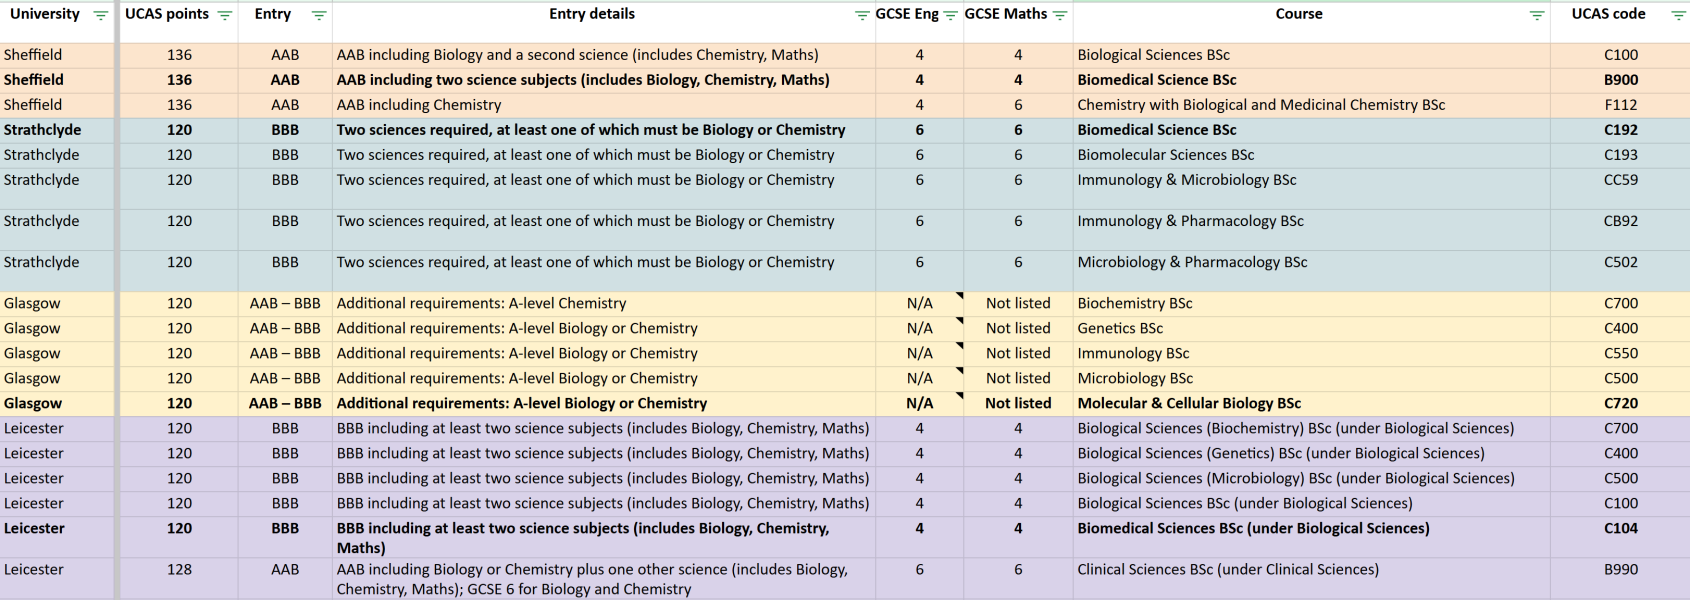Click the Microbiology & Pharmacology BSc cell
Viewport: 1690px width, 600px height.
point(1311,270)
